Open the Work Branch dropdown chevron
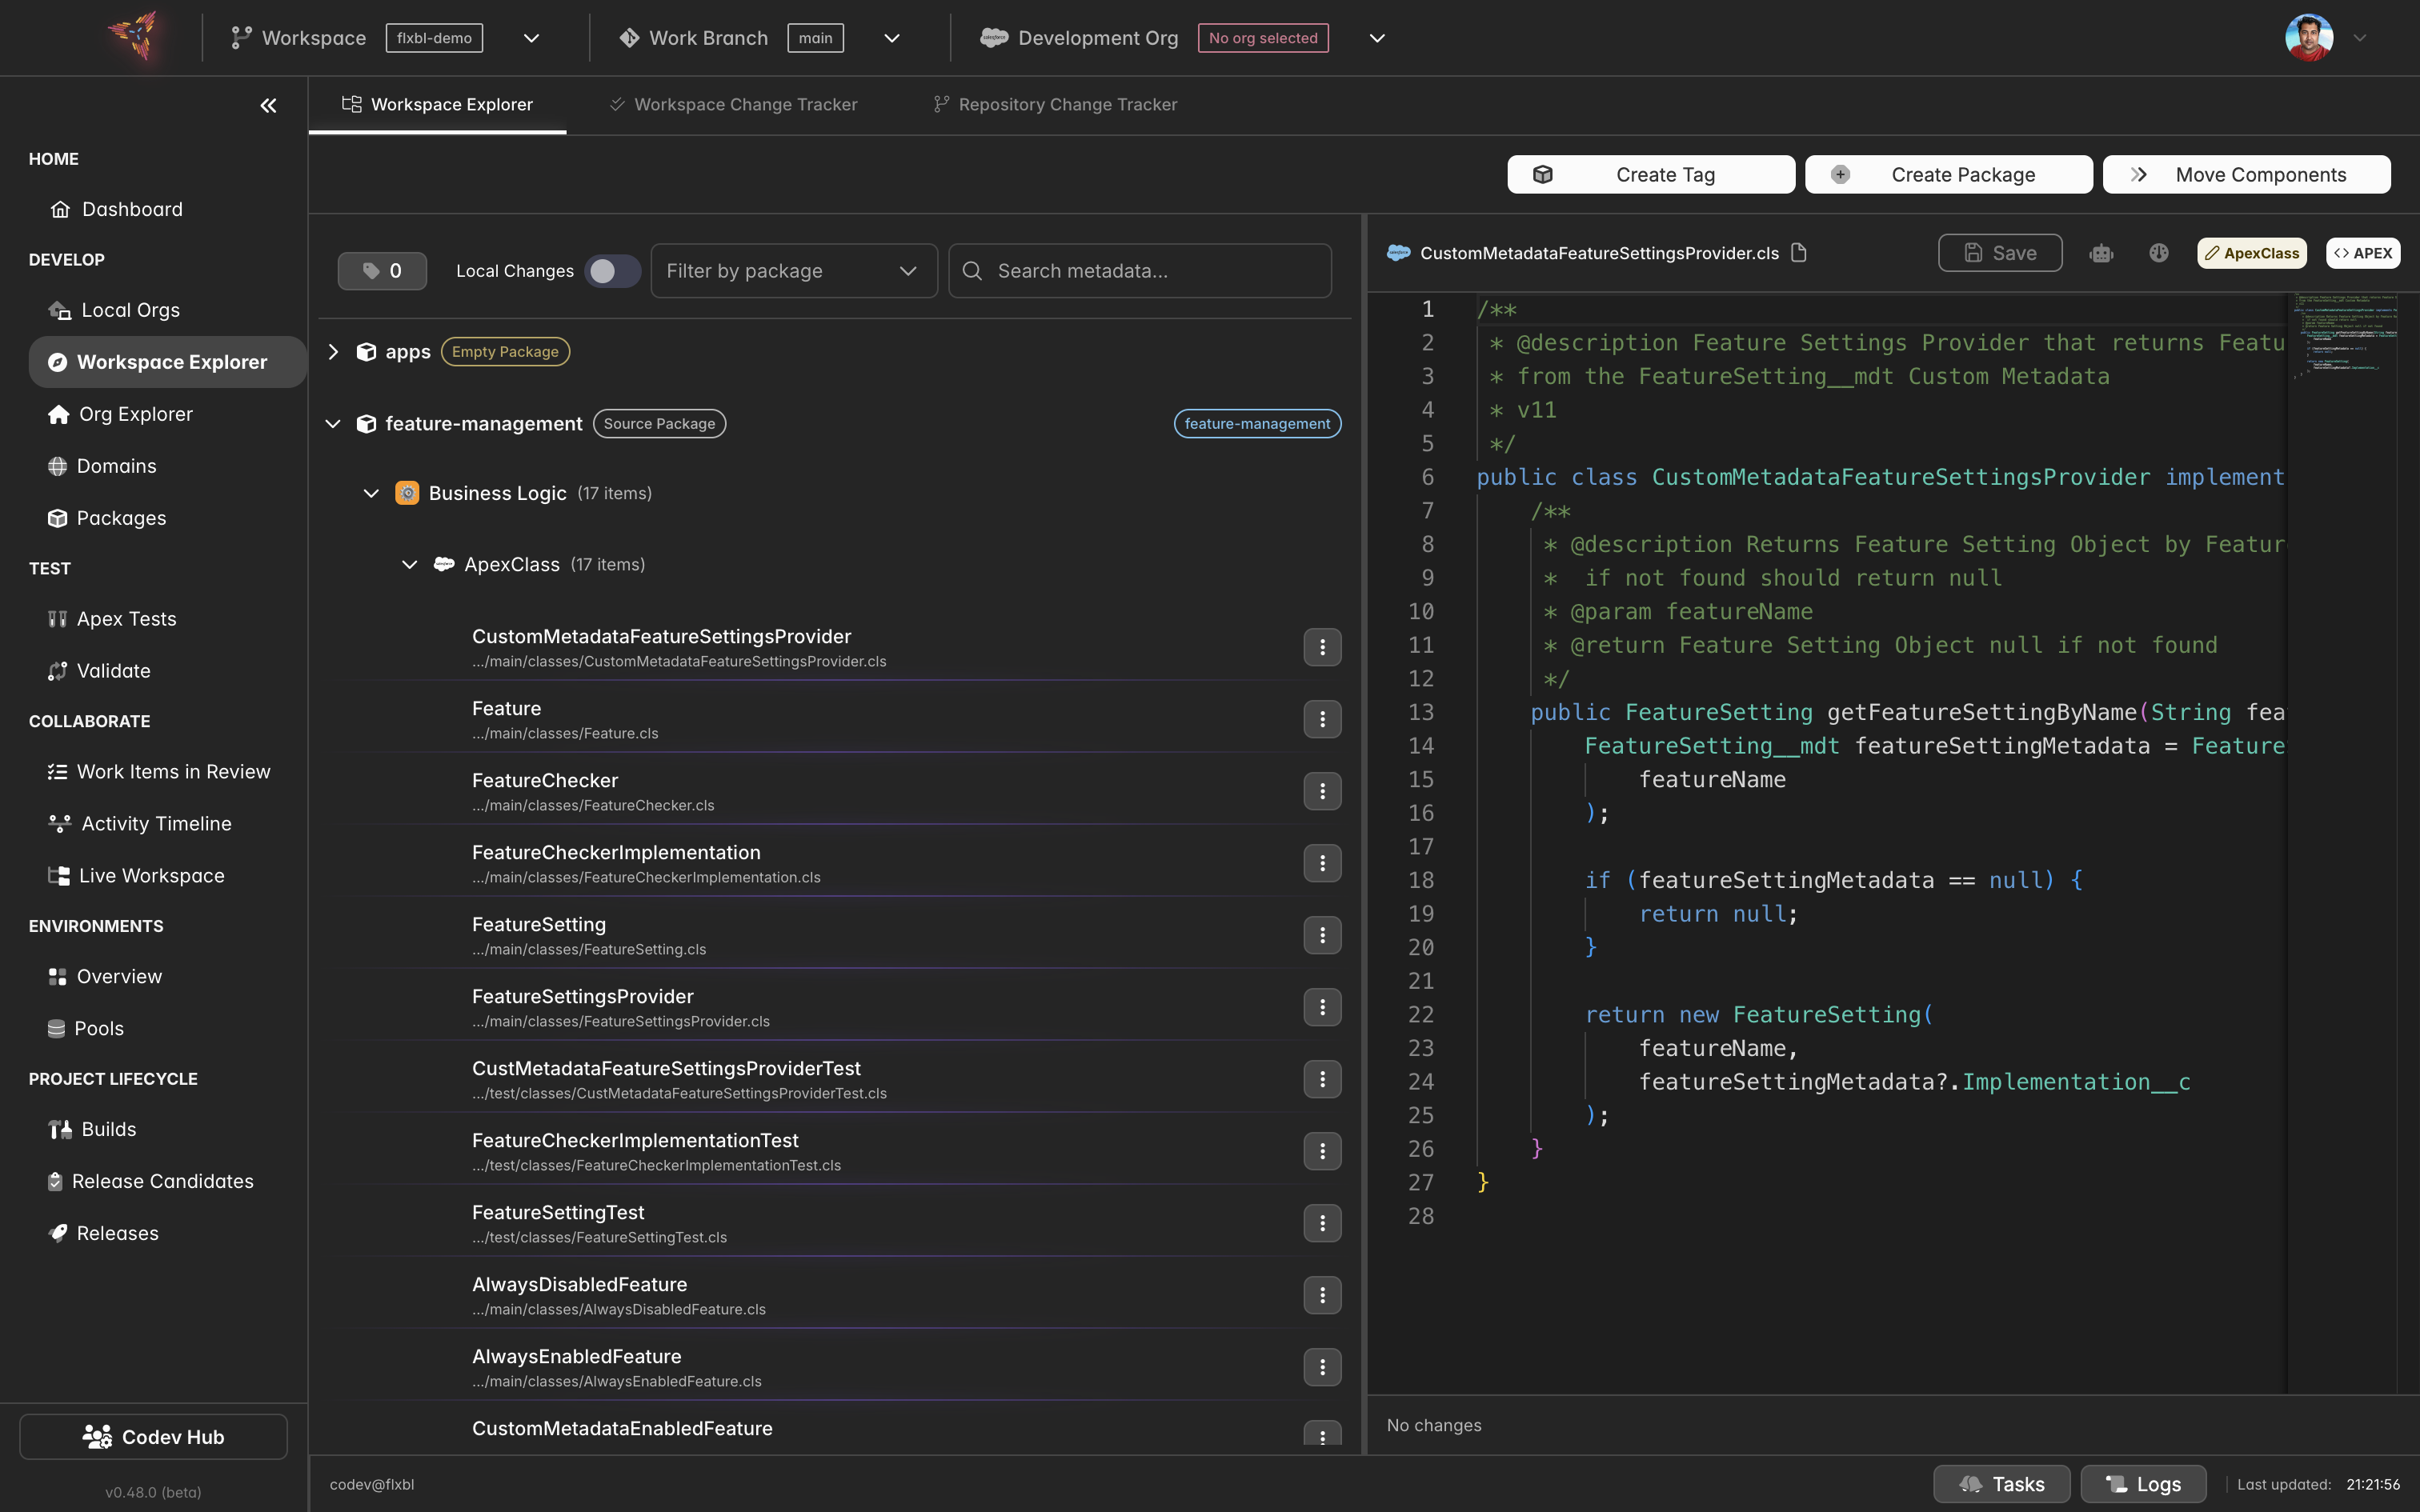Viewport: 2420px width, 1512px height. tap(892, 38)
